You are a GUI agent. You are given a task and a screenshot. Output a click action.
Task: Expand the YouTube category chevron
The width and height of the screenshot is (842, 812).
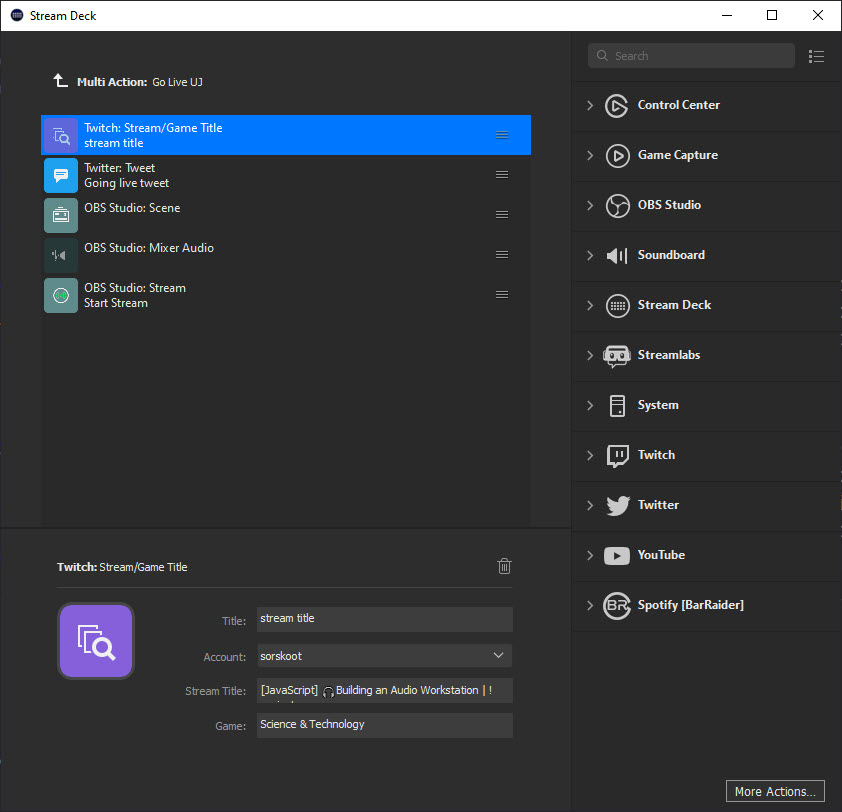[x=590, y=555]
